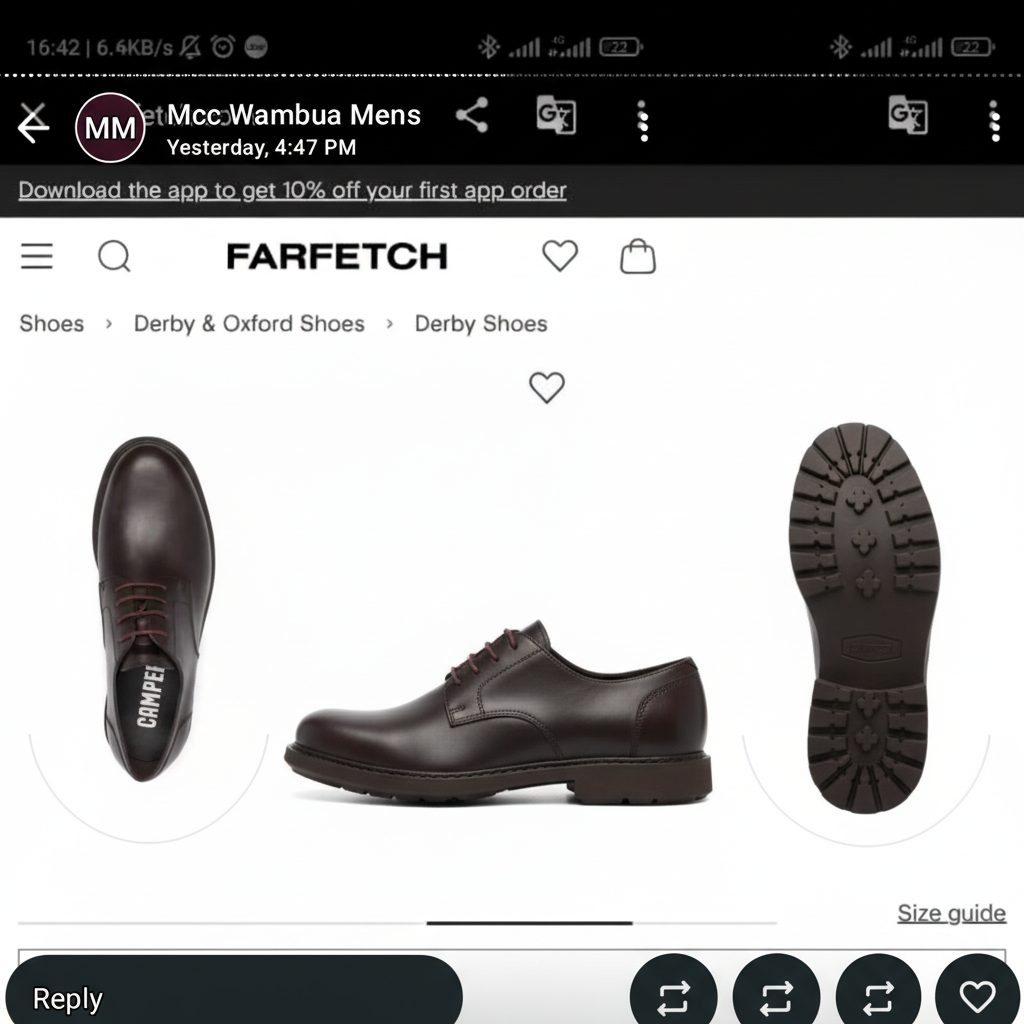Open the Size guide link

(951, 912)
